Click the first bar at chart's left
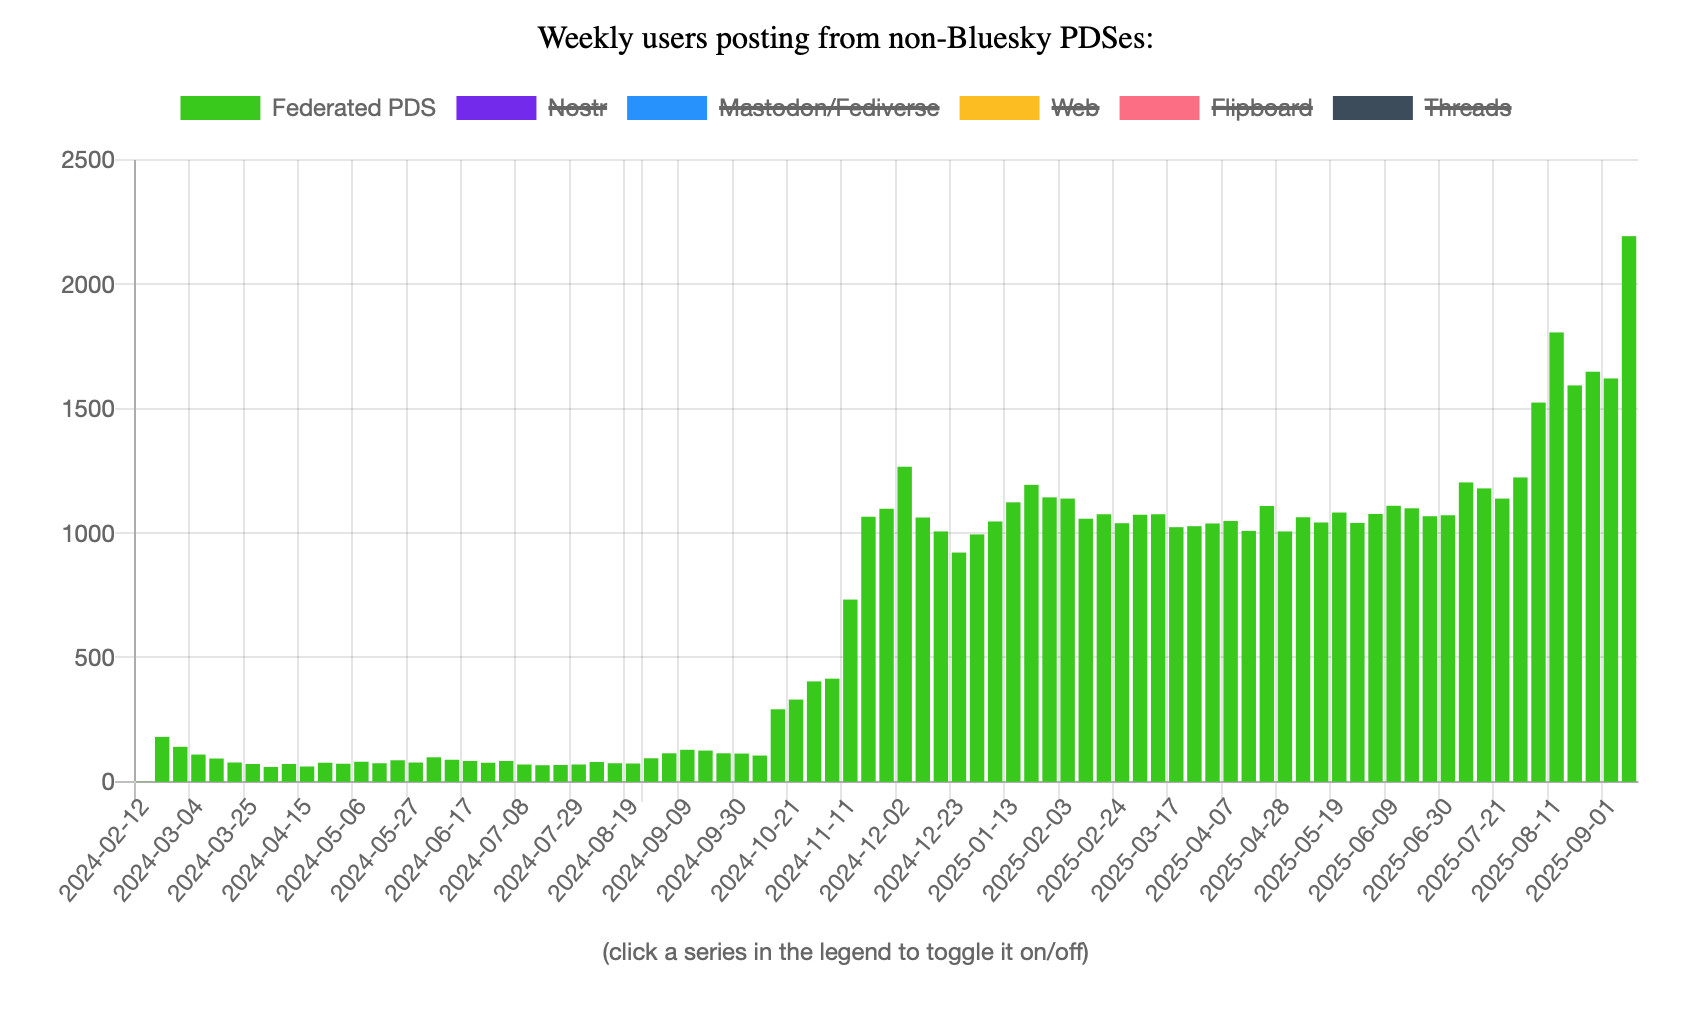The image size is (1698, 1010). pyautogui.click(x=162, y=759)
